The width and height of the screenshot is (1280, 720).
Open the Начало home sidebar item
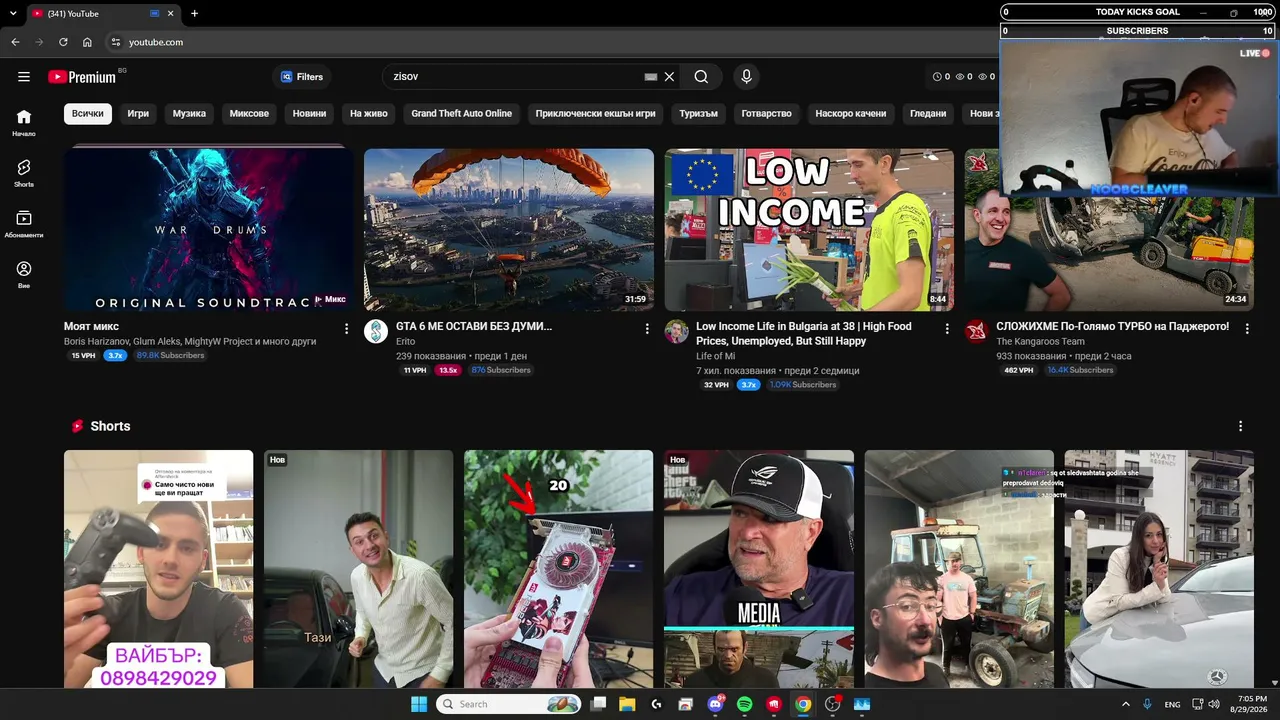(24, 123)
